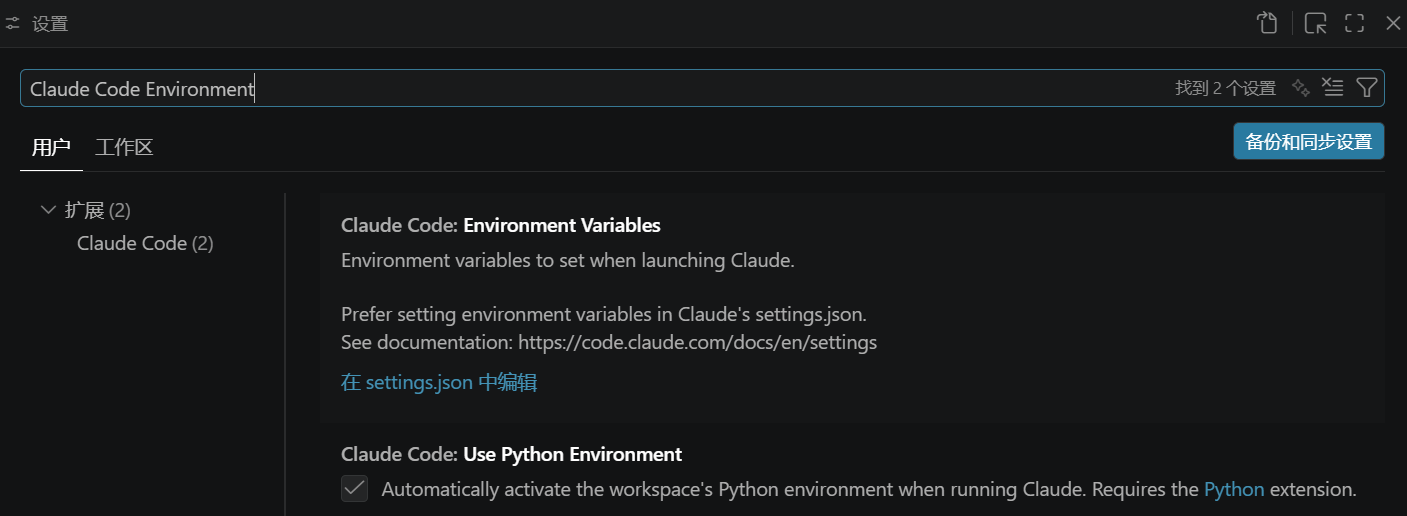The width and height of the screenshot is (1407, 516).
Task: Switch to the 工作区 tab
Action: [x=124, y=148]
